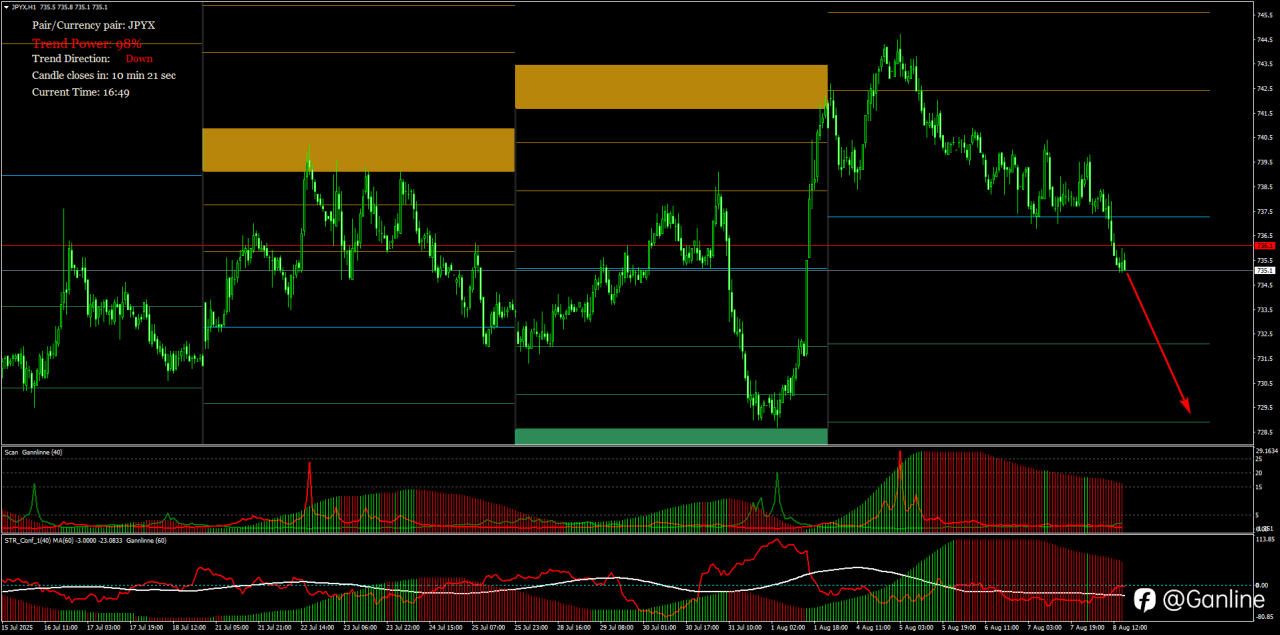Click the 8 Aug 12:00 time axis label
This screenshot has height=635, width=1280.
click(x=1130, y=628)
